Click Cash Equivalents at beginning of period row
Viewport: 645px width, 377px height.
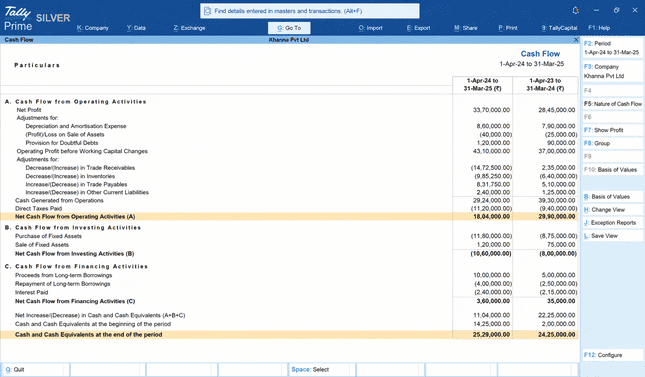coord(289,324)
